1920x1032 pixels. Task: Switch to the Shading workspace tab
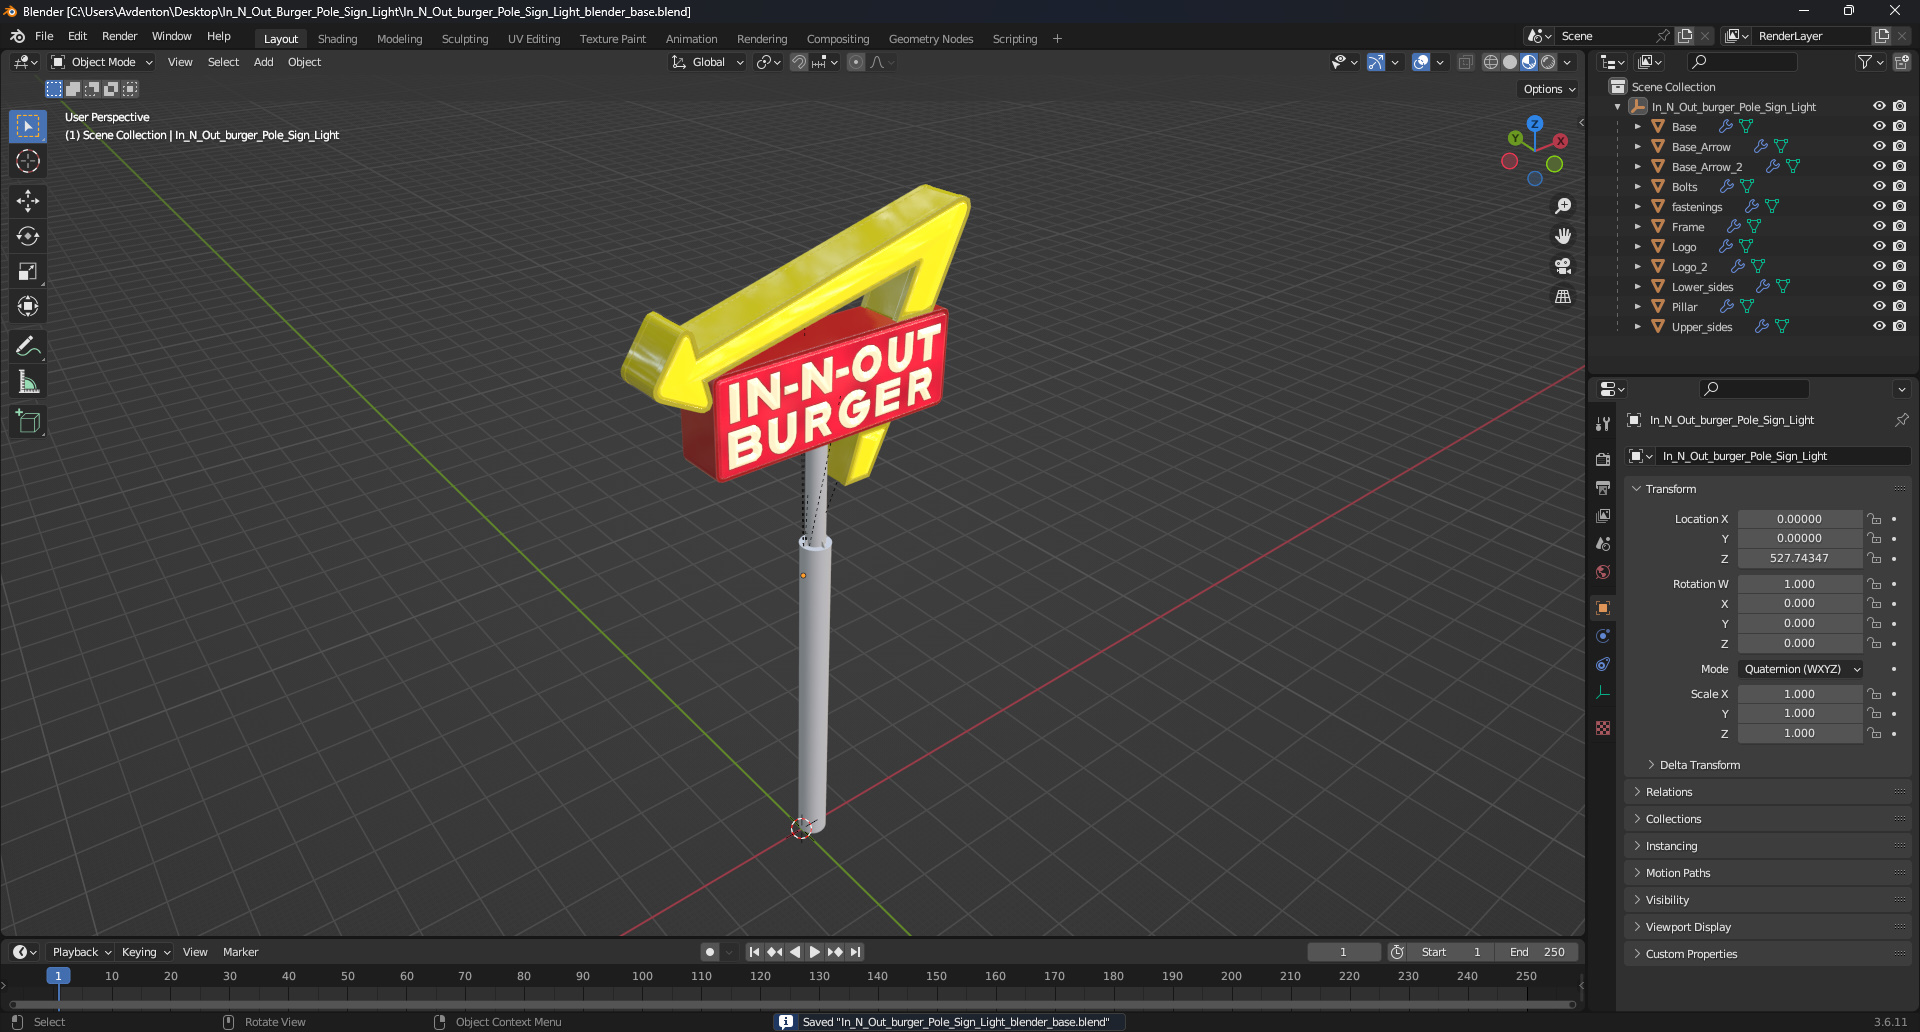(337, 39)
